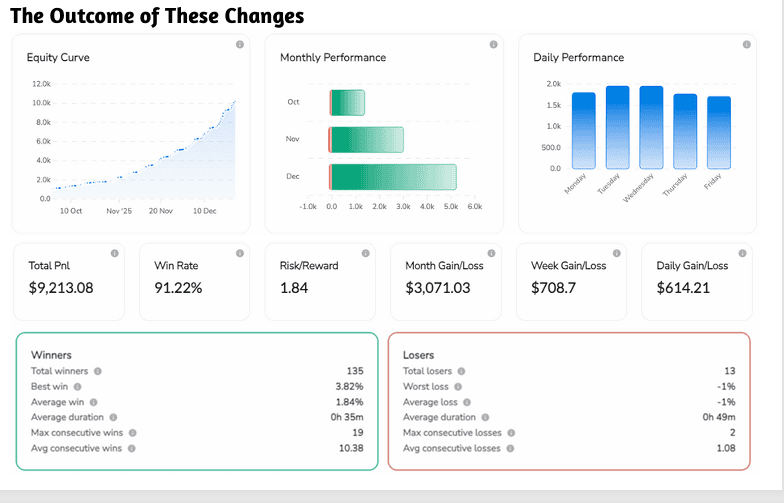The image size is (784, 503).
Task: Click the Max consecutive wins value 19
Action: click(358, 432)
